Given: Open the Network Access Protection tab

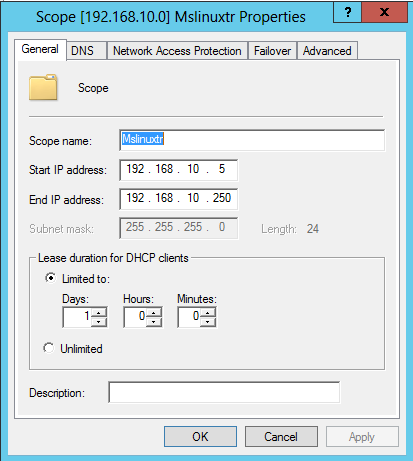Looking at the screenshot, I should pyautogui.click(x=177, y=51).
